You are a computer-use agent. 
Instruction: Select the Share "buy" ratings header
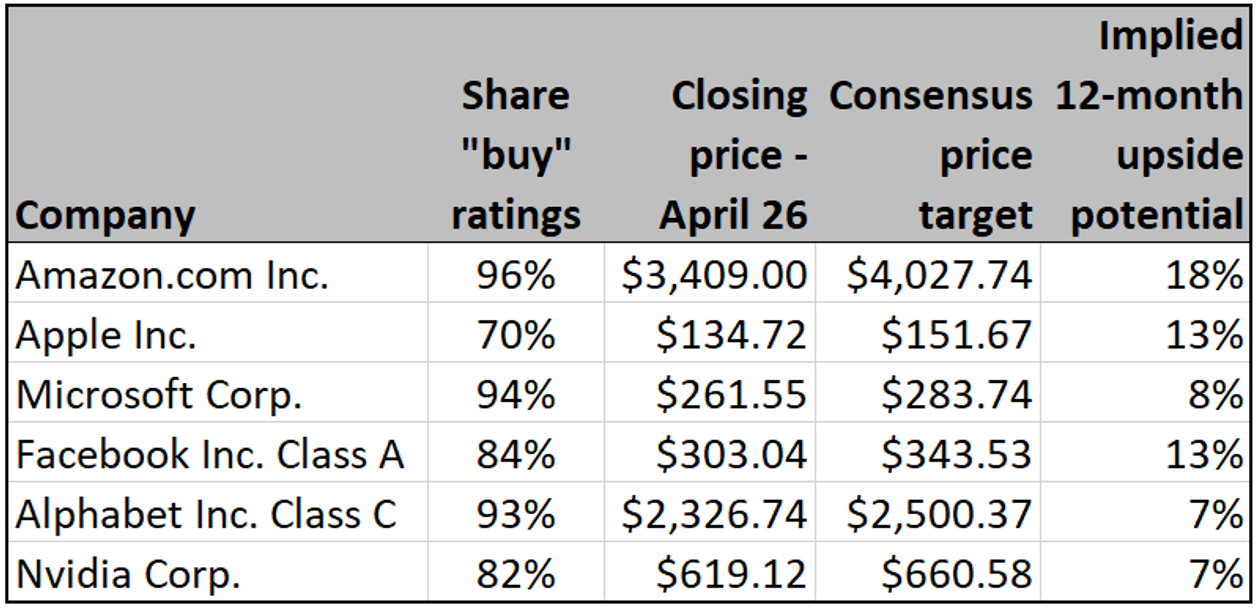(515, 155)
